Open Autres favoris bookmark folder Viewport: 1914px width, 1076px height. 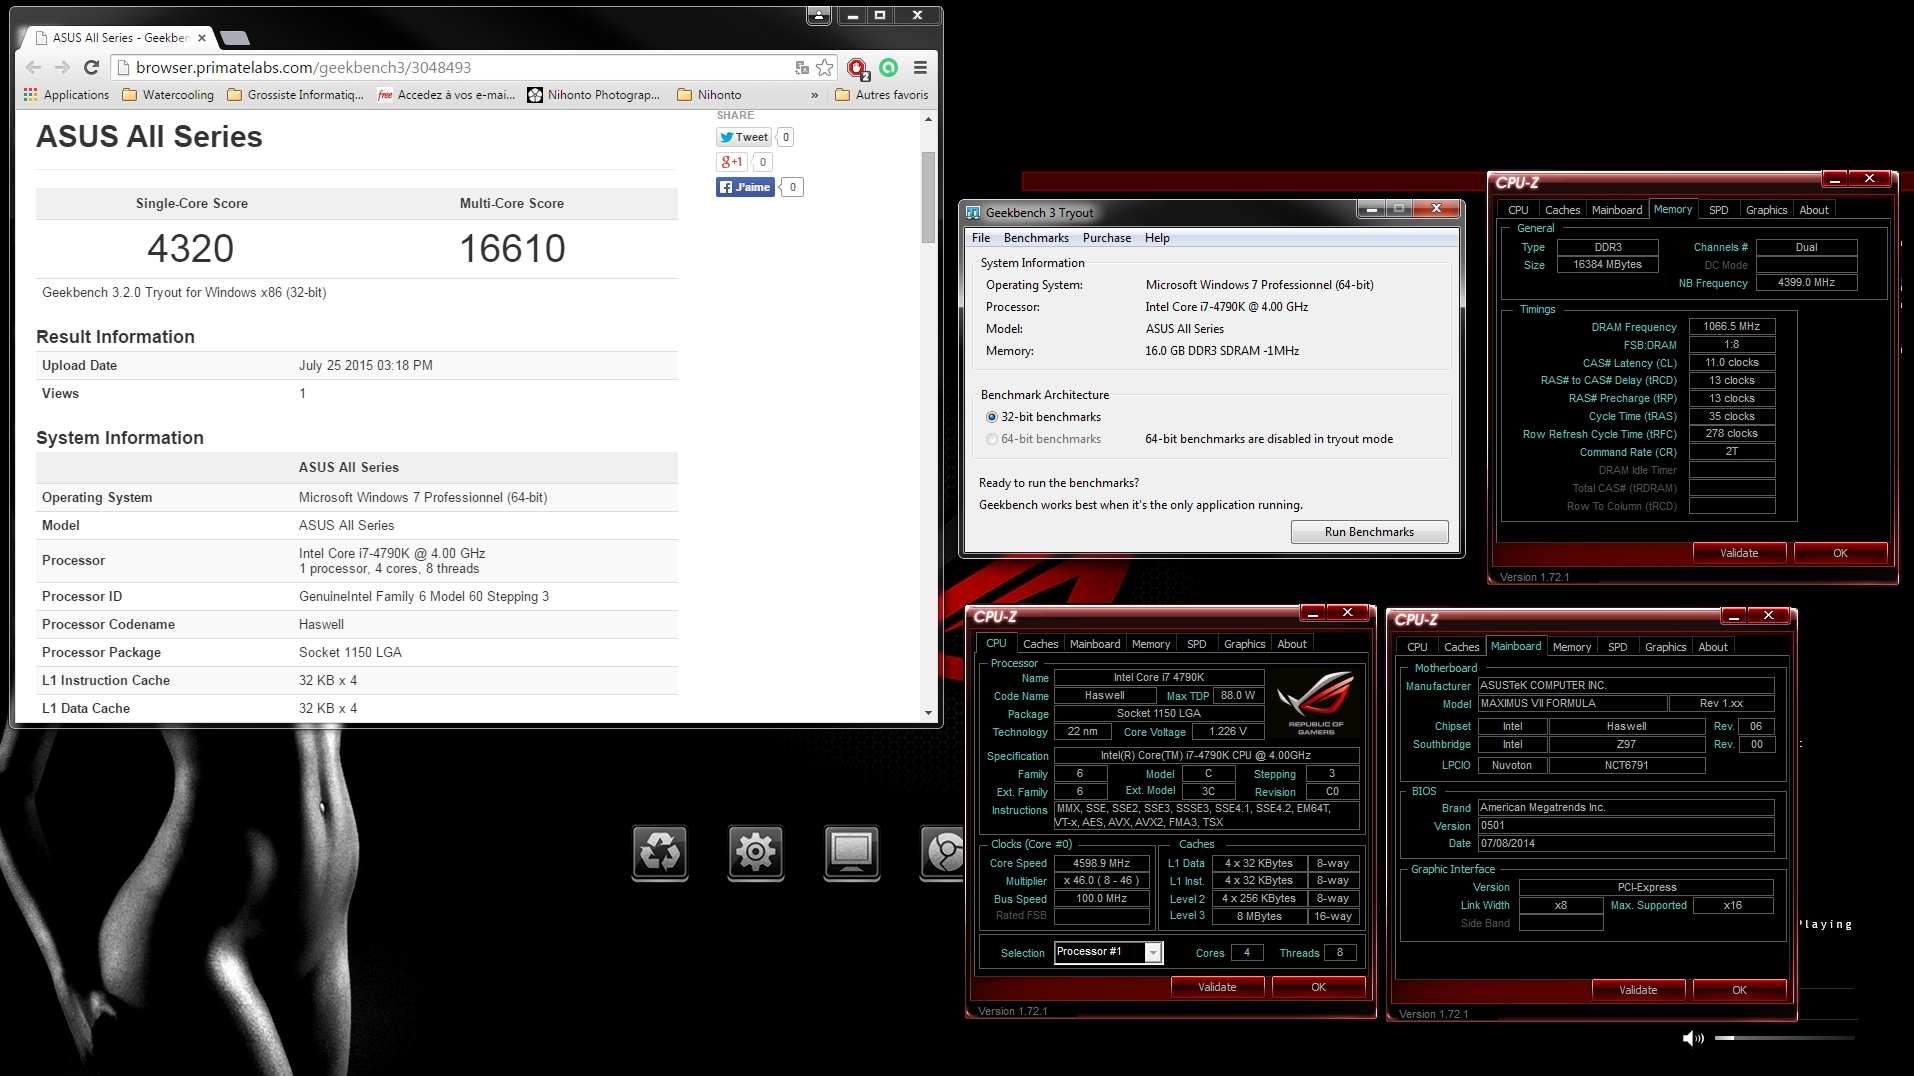881,95
